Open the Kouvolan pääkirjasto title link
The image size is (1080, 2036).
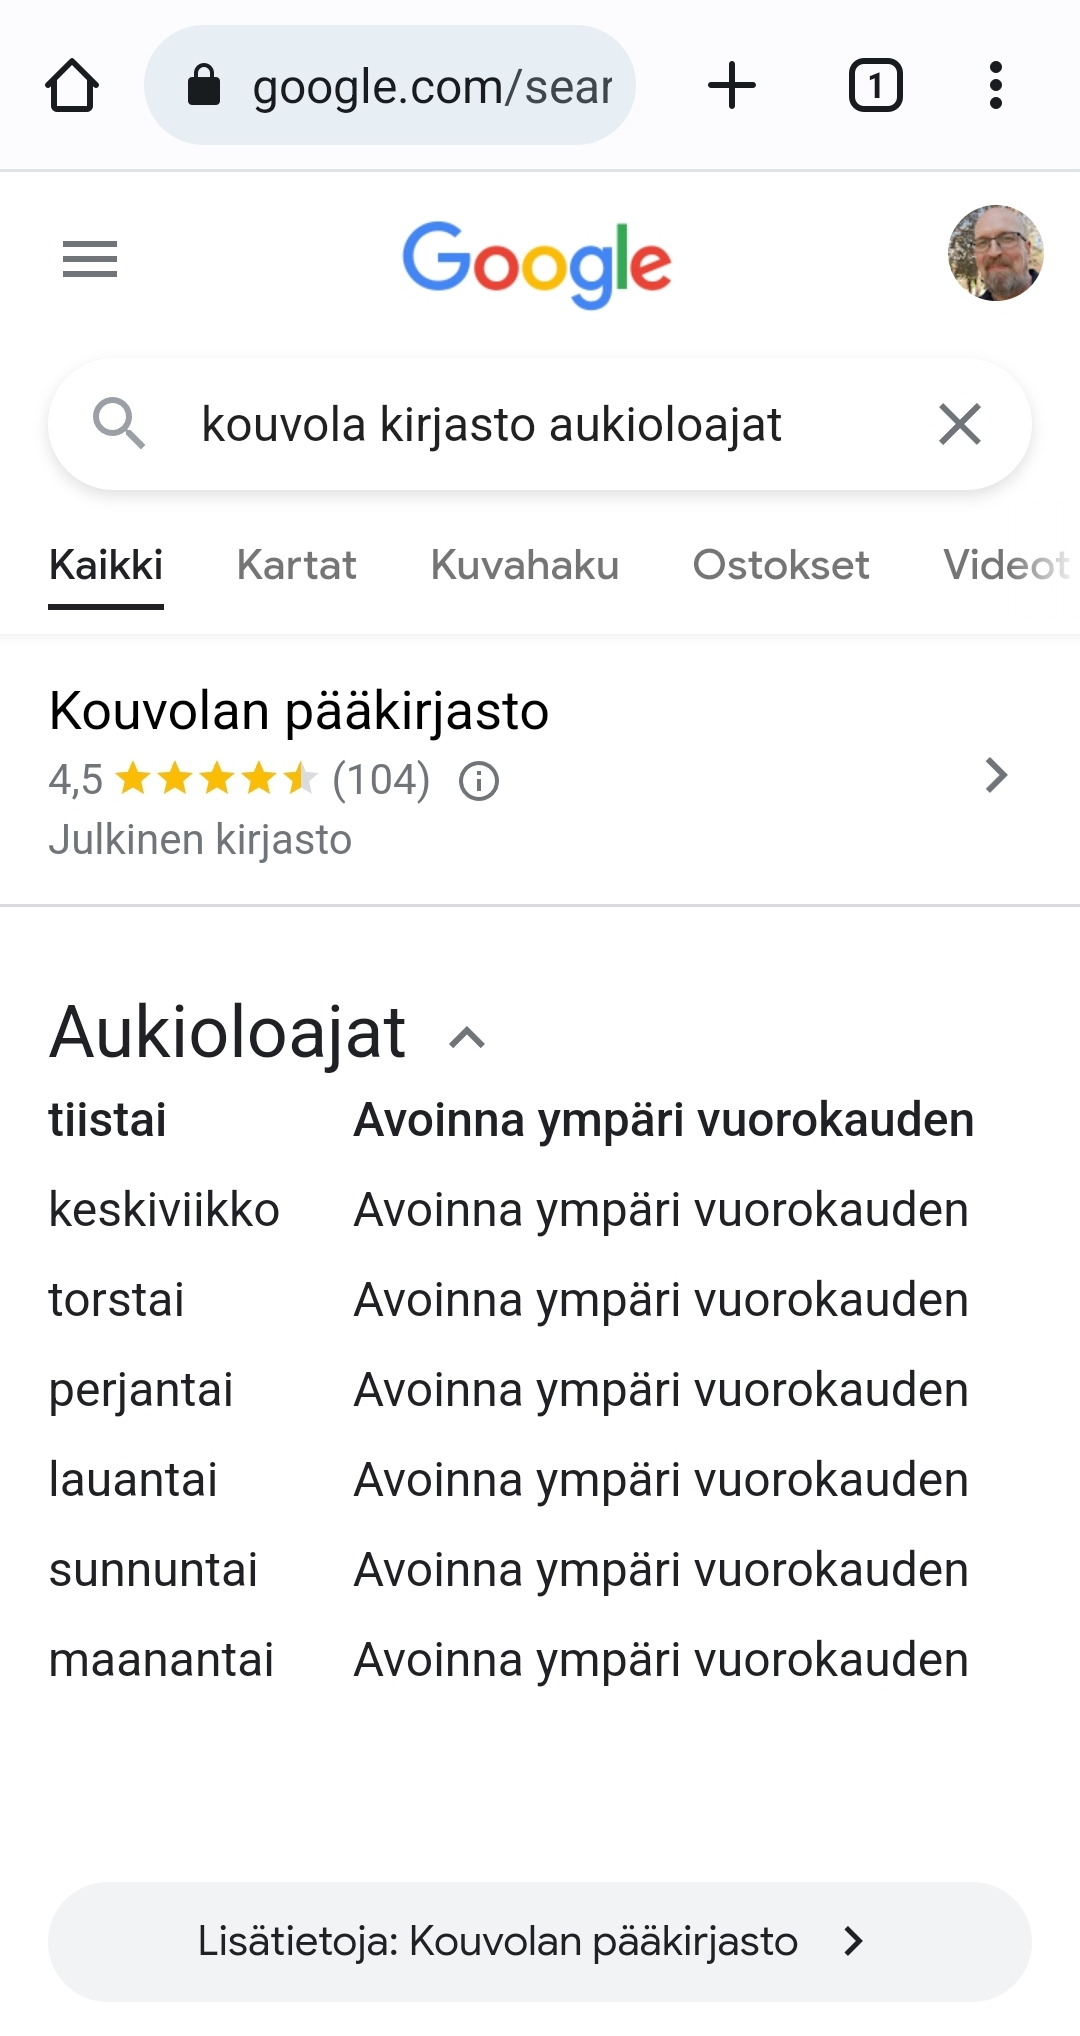coord(299,712)
